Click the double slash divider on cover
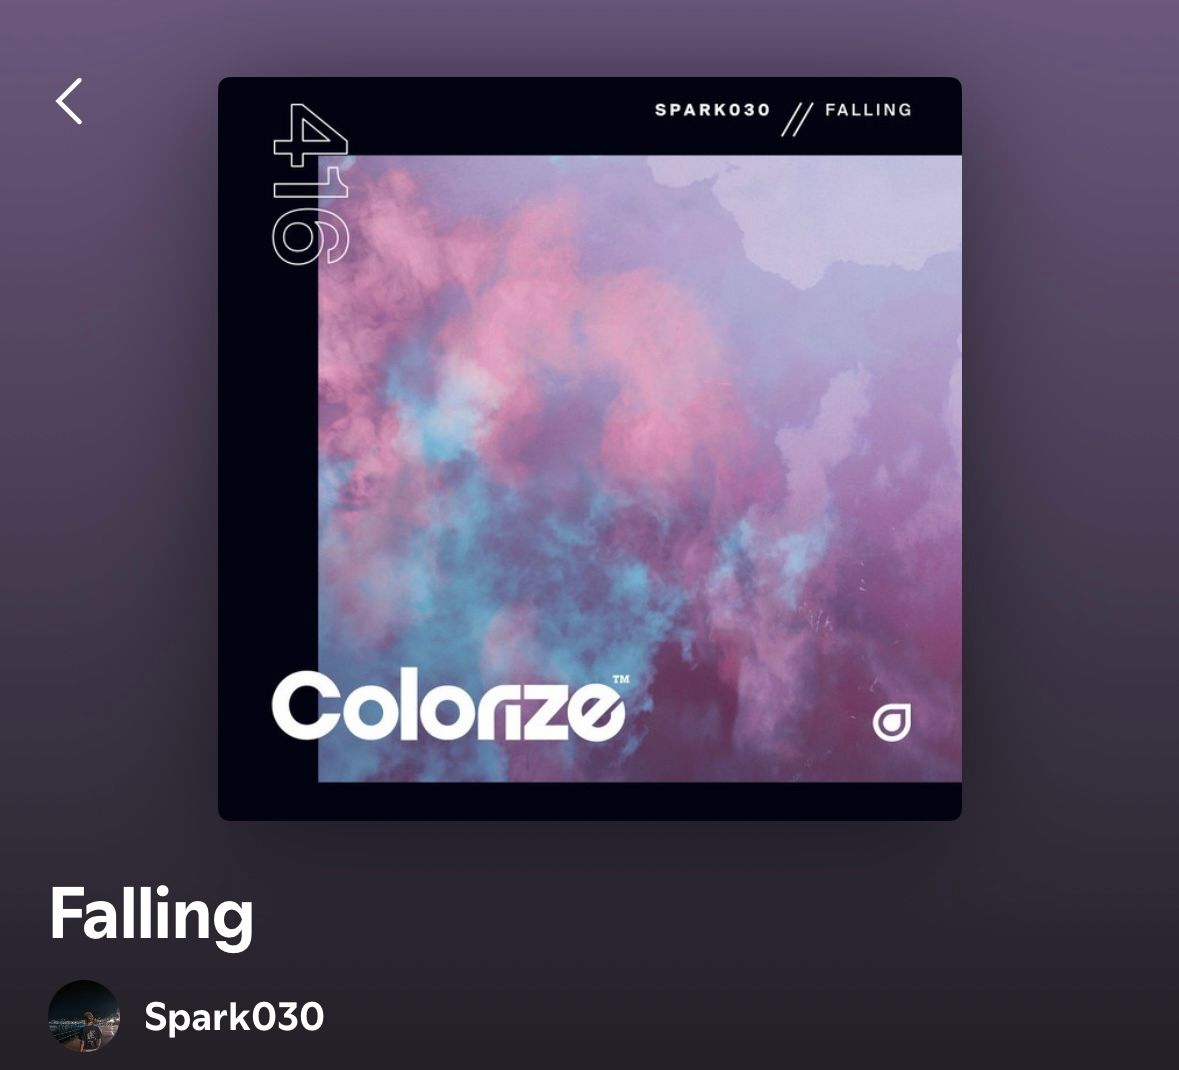 tap(797, 120)
